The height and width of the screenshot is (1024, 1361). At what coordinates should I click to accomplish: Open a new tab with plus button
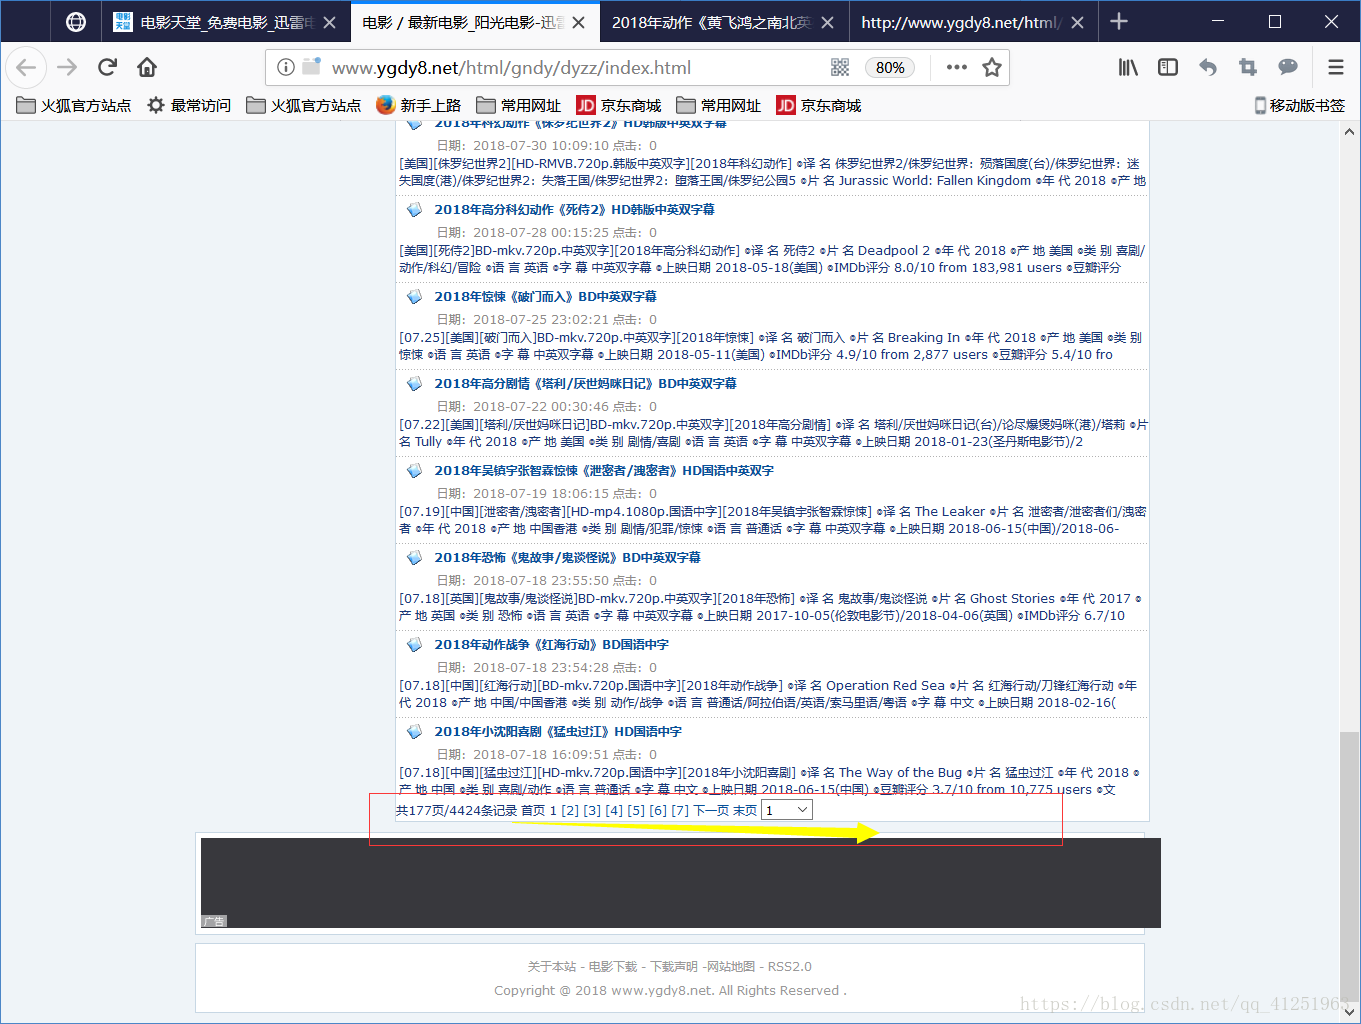(1119, 21)
